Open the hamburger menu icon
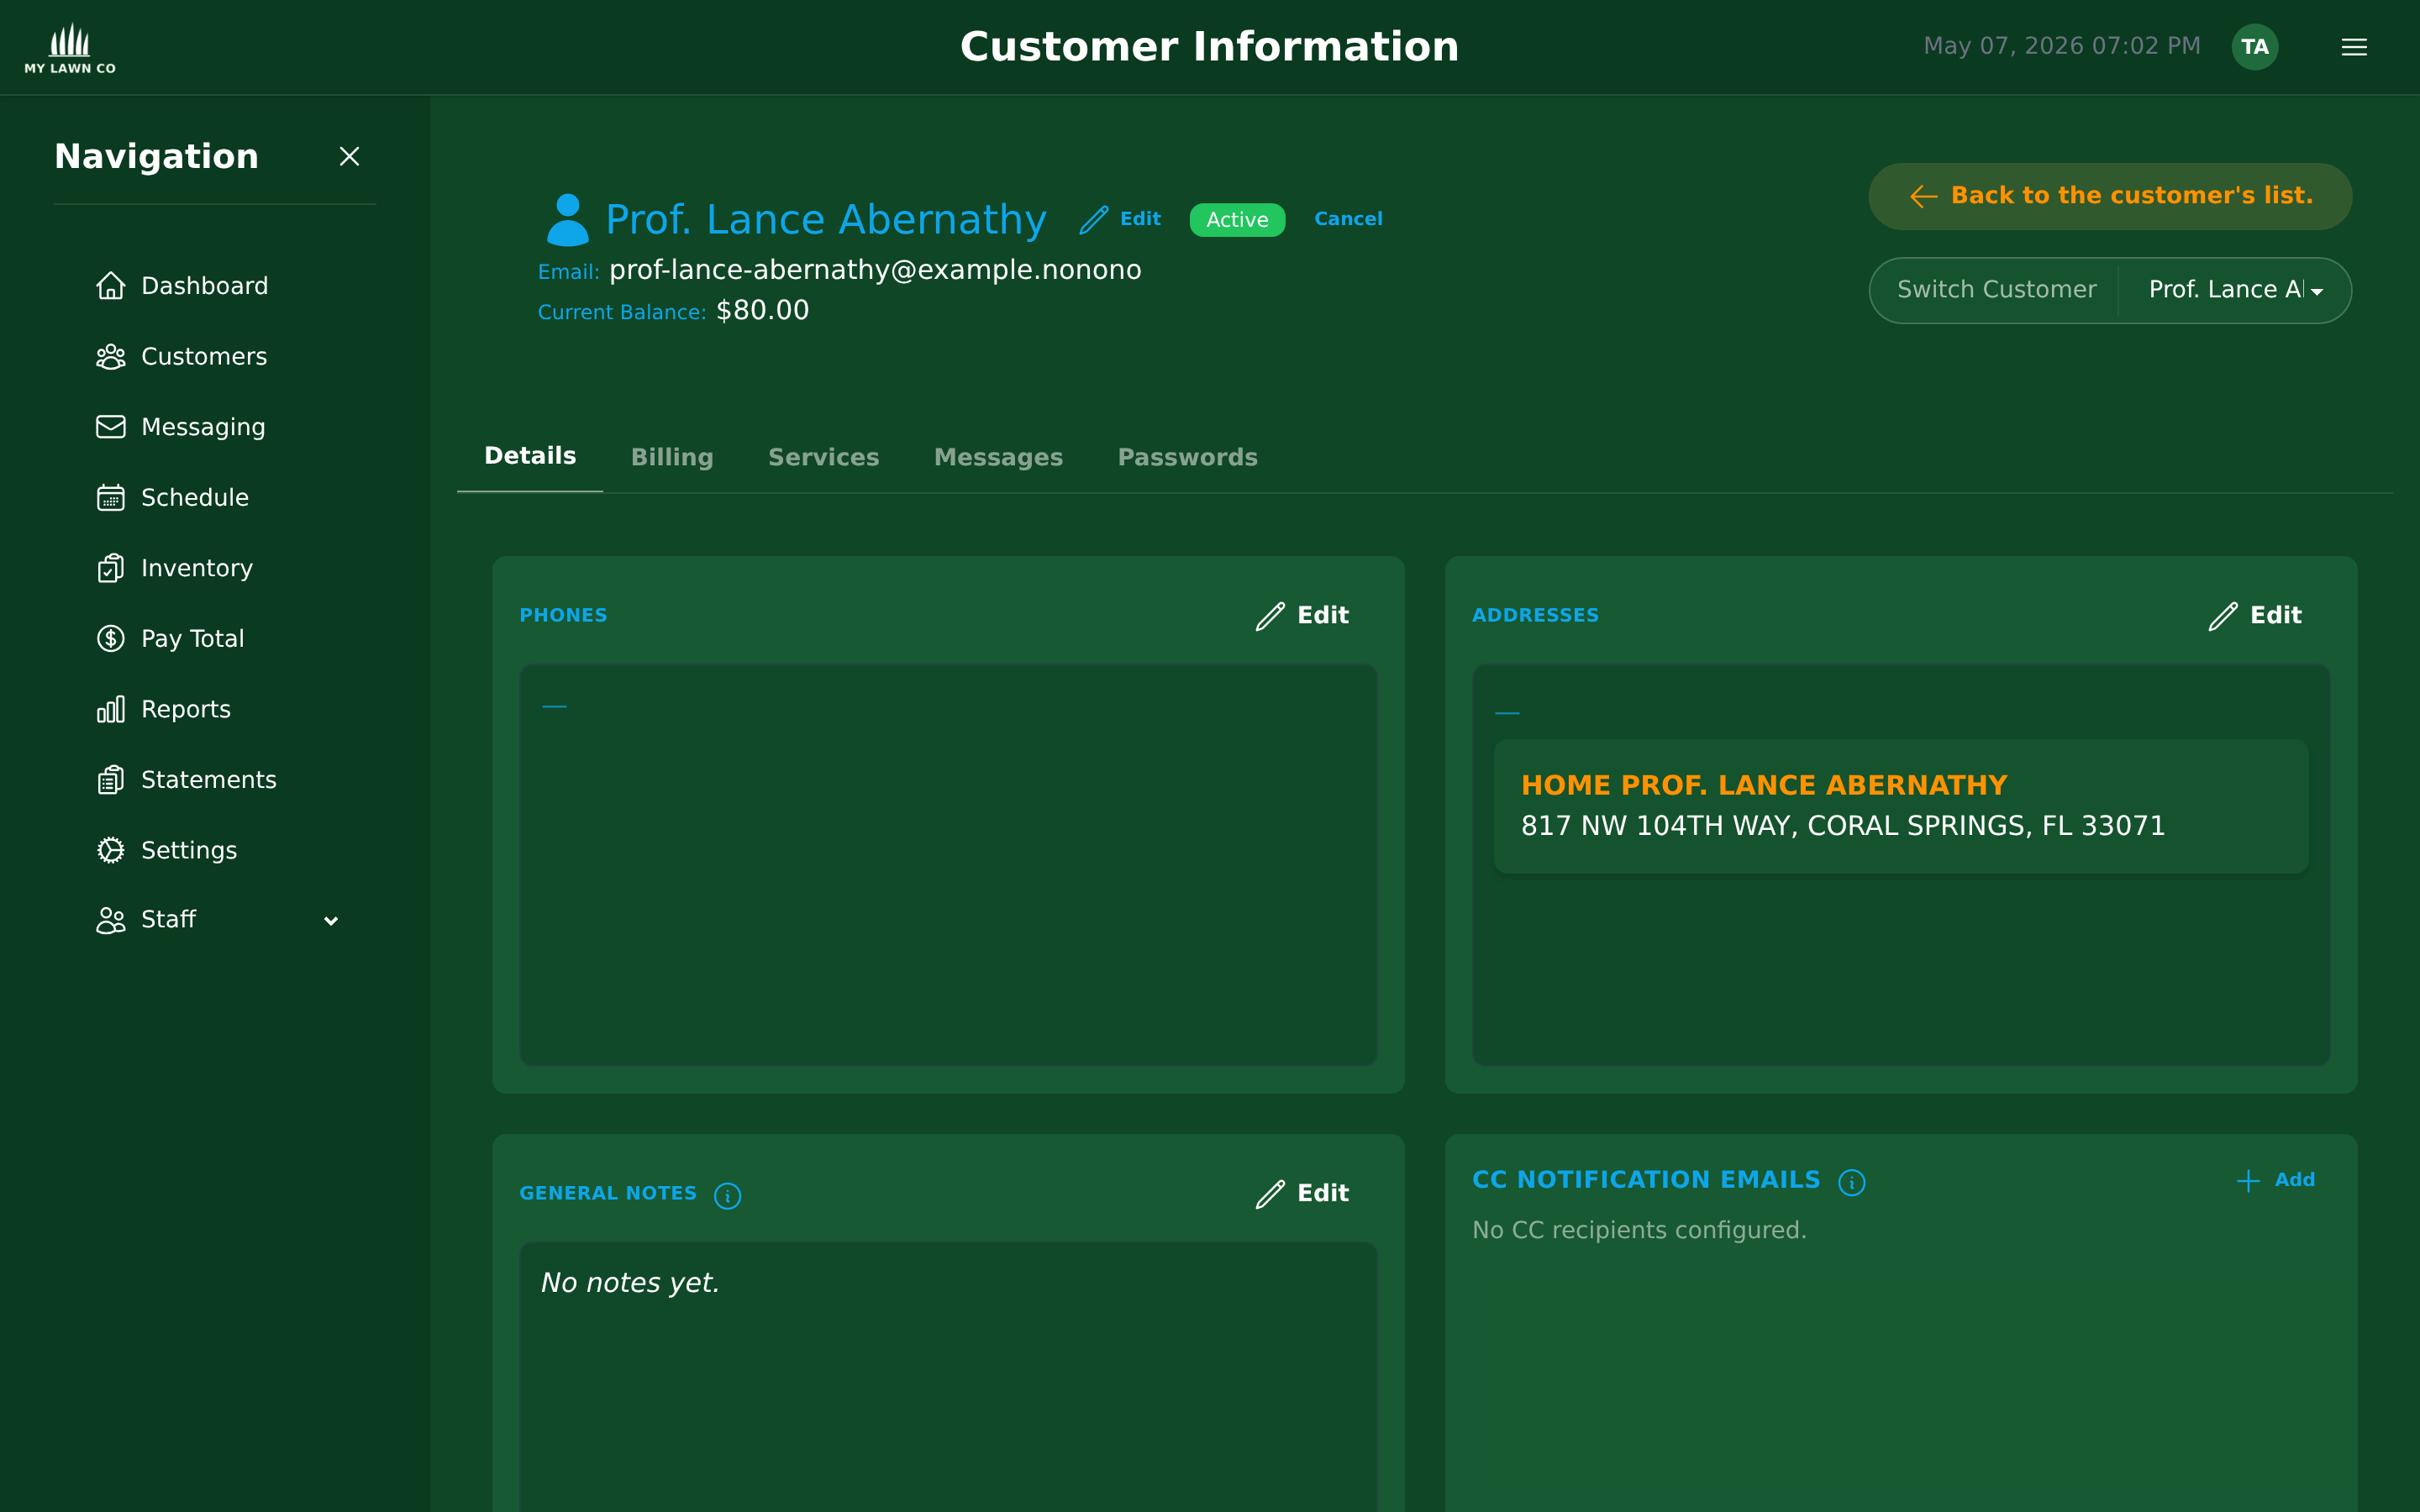Viewport: 2420px width, 1512px height. pos(2354,47)
